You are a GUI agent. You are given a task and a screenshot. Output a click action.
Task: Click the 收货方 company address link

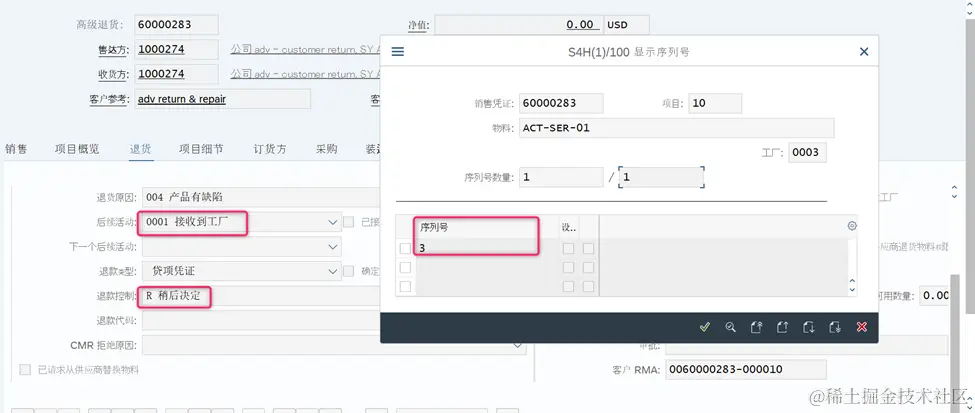click(305, 74)
